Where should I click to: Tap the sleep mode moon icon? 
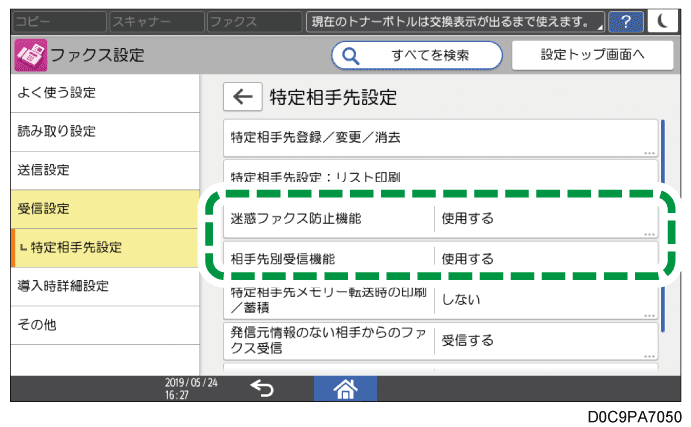(663, 22)
